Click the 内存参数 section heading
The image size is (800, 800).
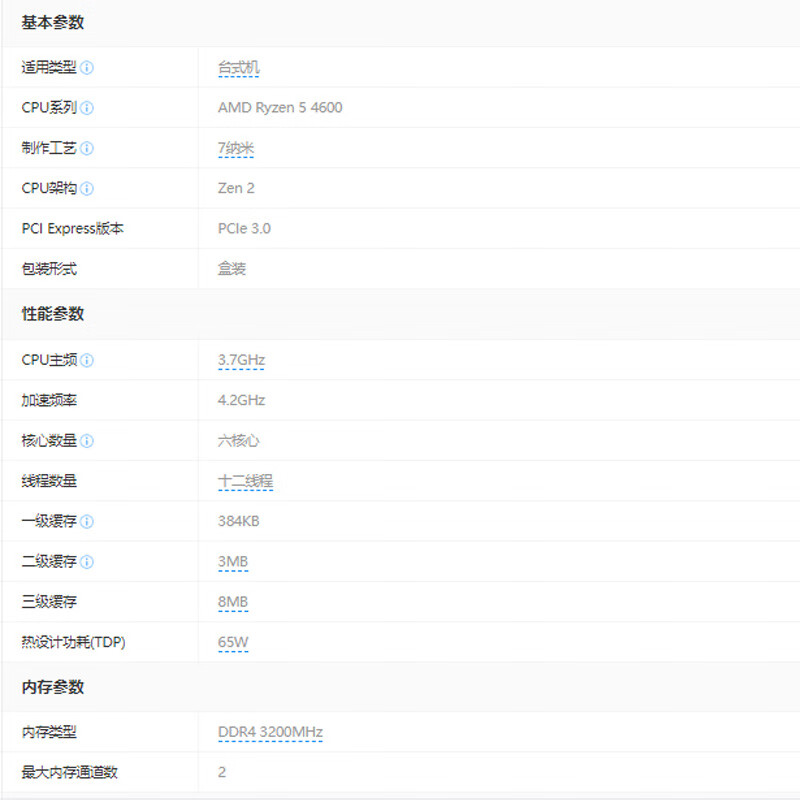[53, 687]
